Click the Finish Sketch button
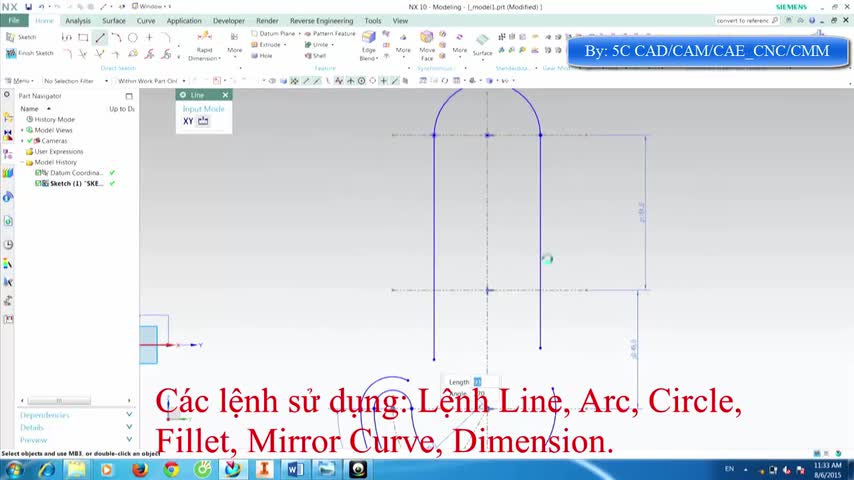The image size is (854, 480). point(29,53)
